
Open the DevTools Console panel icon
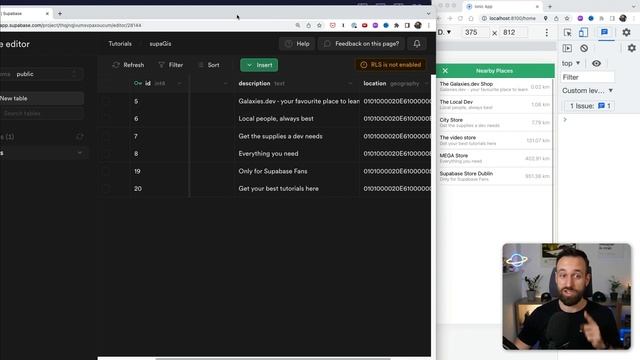point(604,32)
